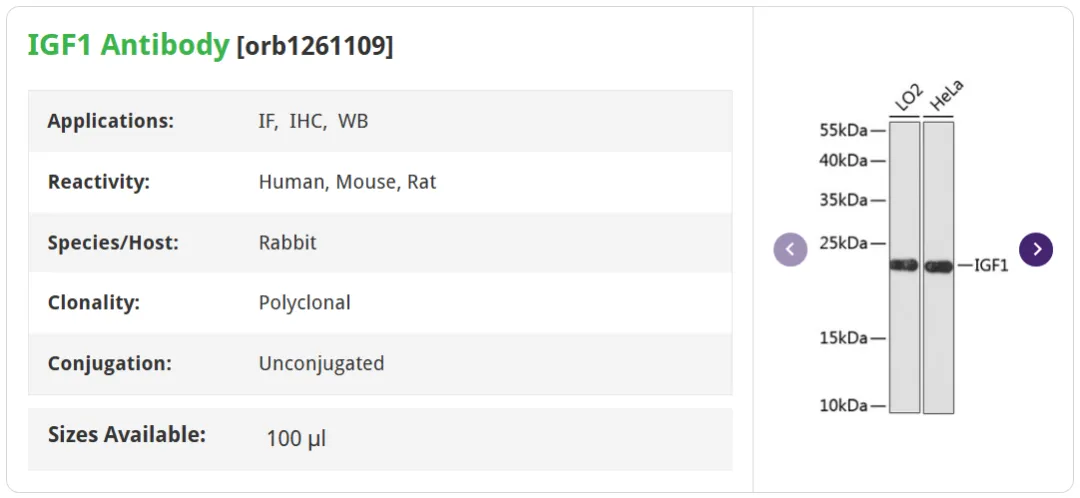
Task: Click the LO2 lane in blot image
Action: pyautogui.click(x=904, y=267)
